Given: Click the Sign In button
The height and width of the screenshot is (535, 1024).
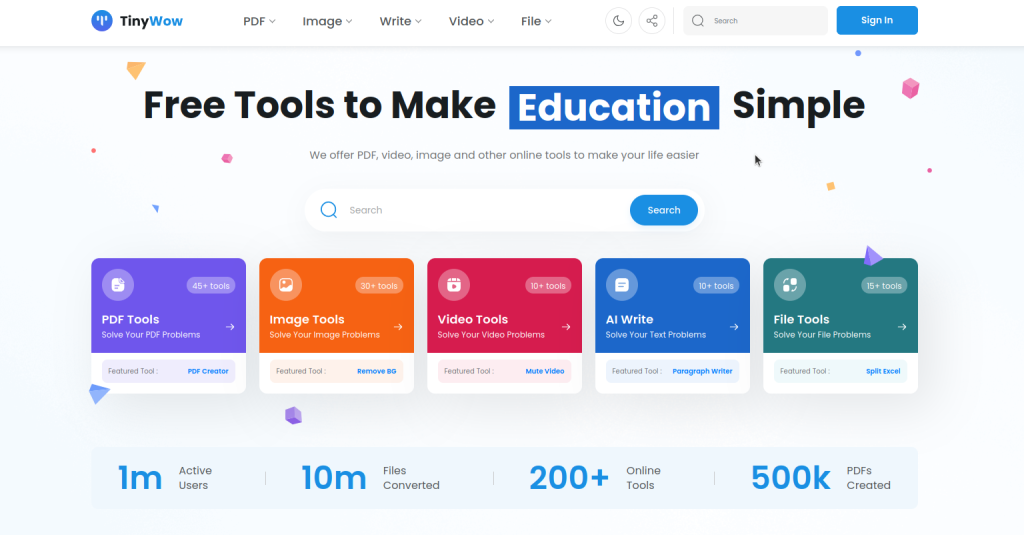Looking at the screenshot, I should tap(877, 20).
